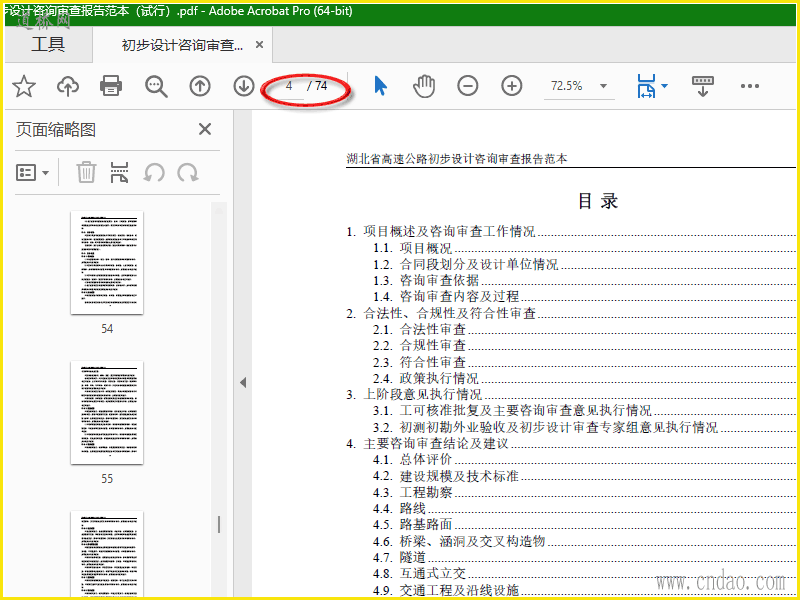Click the 页面缩略图 panel title

[56, 130]
